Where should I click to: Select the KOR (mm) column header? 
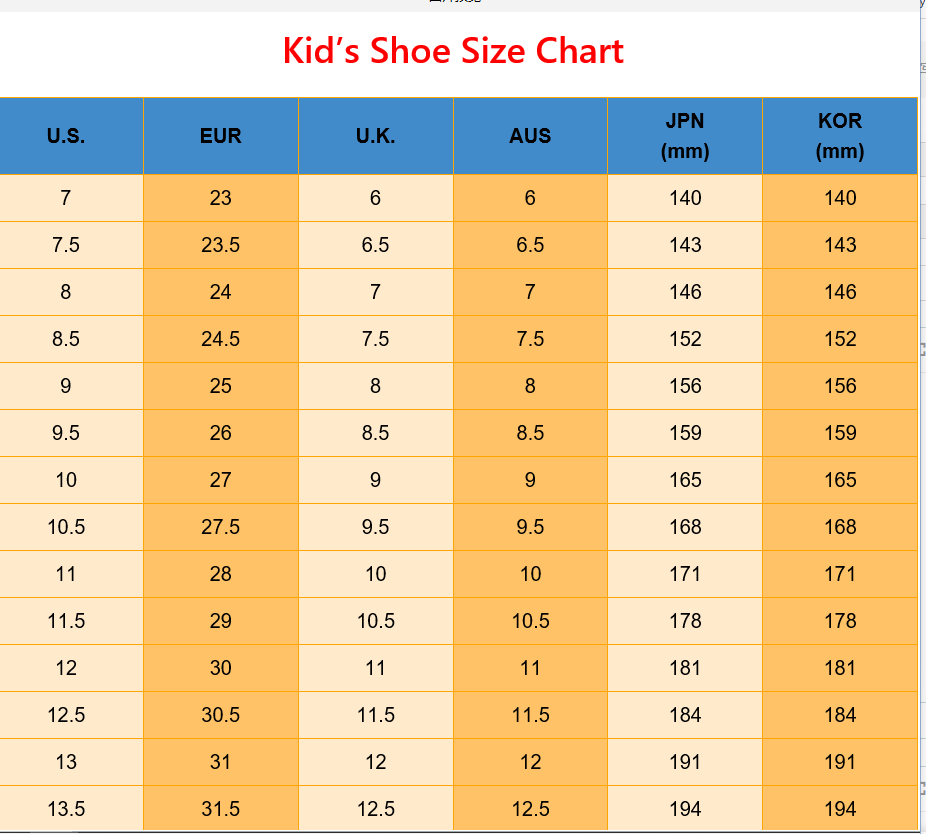839,136
